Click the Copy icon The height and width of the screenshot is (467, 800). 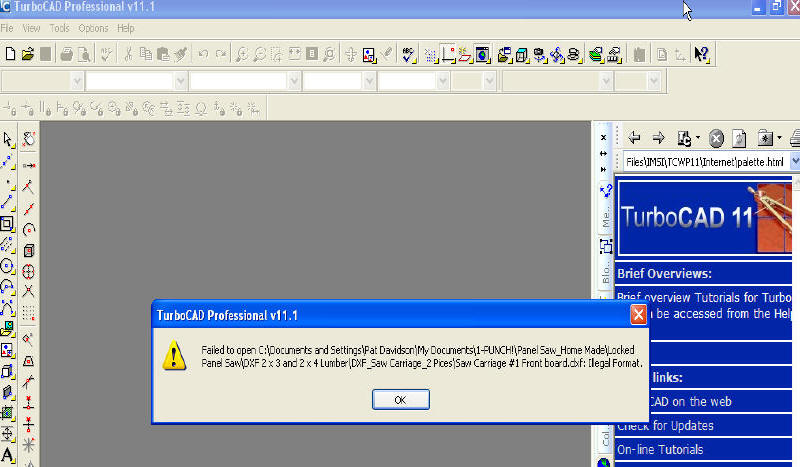[x=146, y=54]
